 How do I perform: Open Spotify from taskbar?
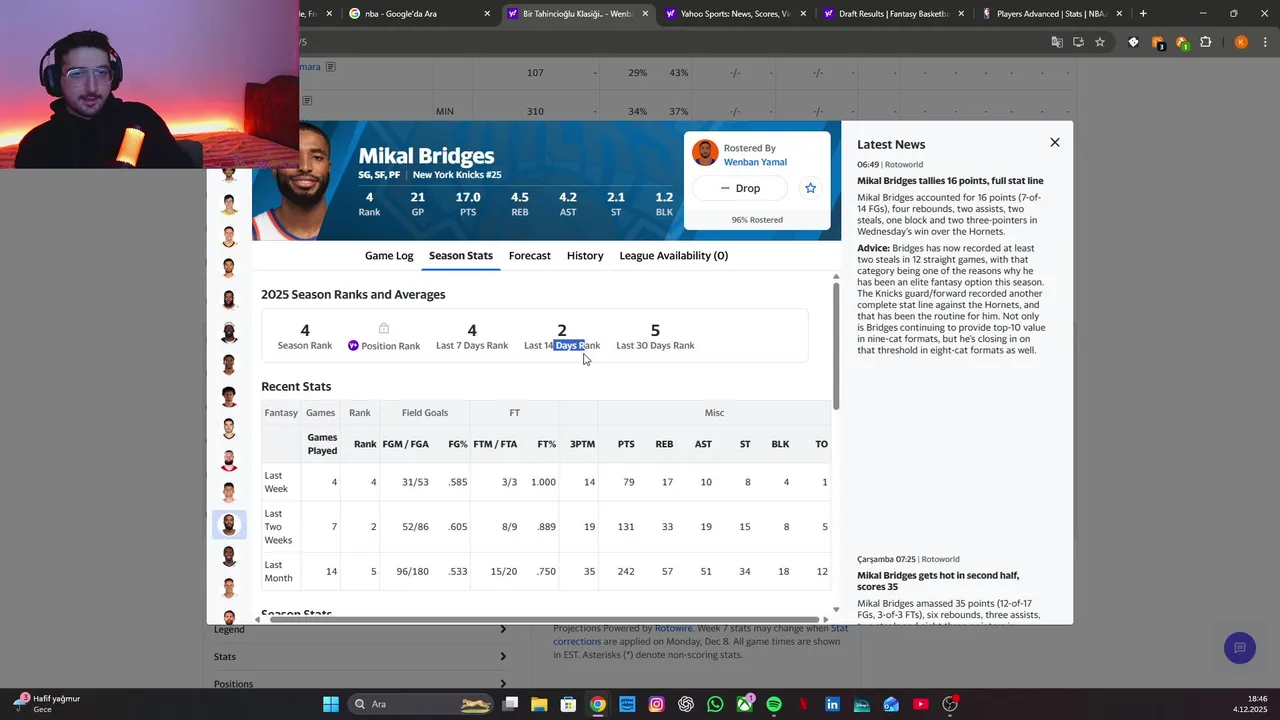774,704
